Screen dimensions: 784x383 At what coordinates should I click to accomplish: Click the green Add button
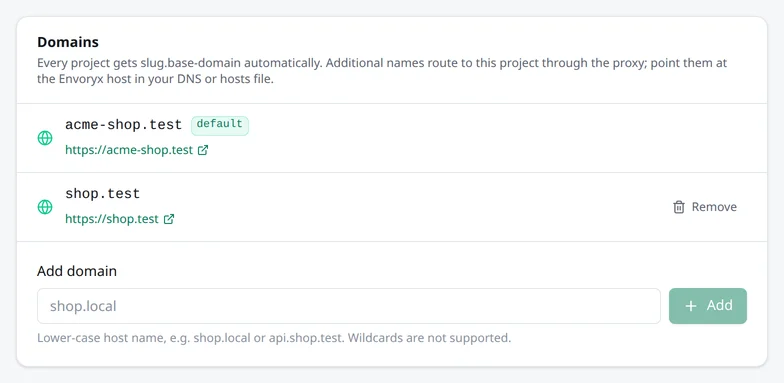click(x=708, y=306)
